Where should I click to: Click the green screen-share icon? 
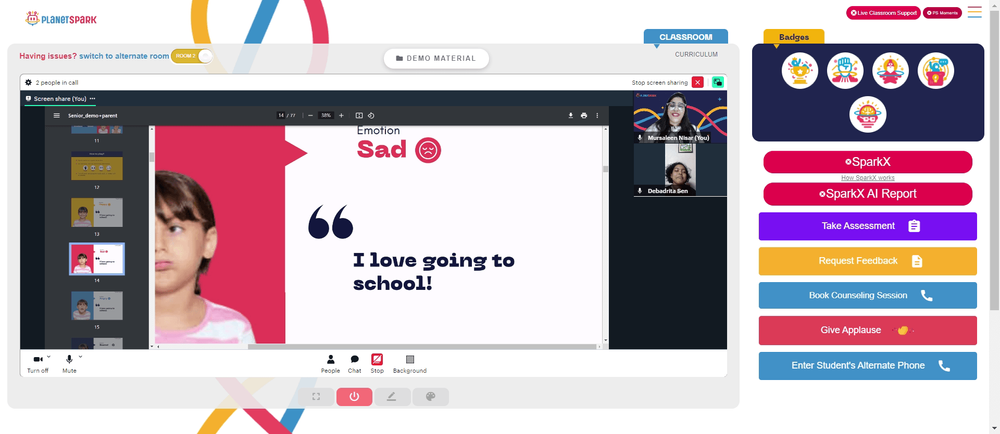[x=717, y=82]
